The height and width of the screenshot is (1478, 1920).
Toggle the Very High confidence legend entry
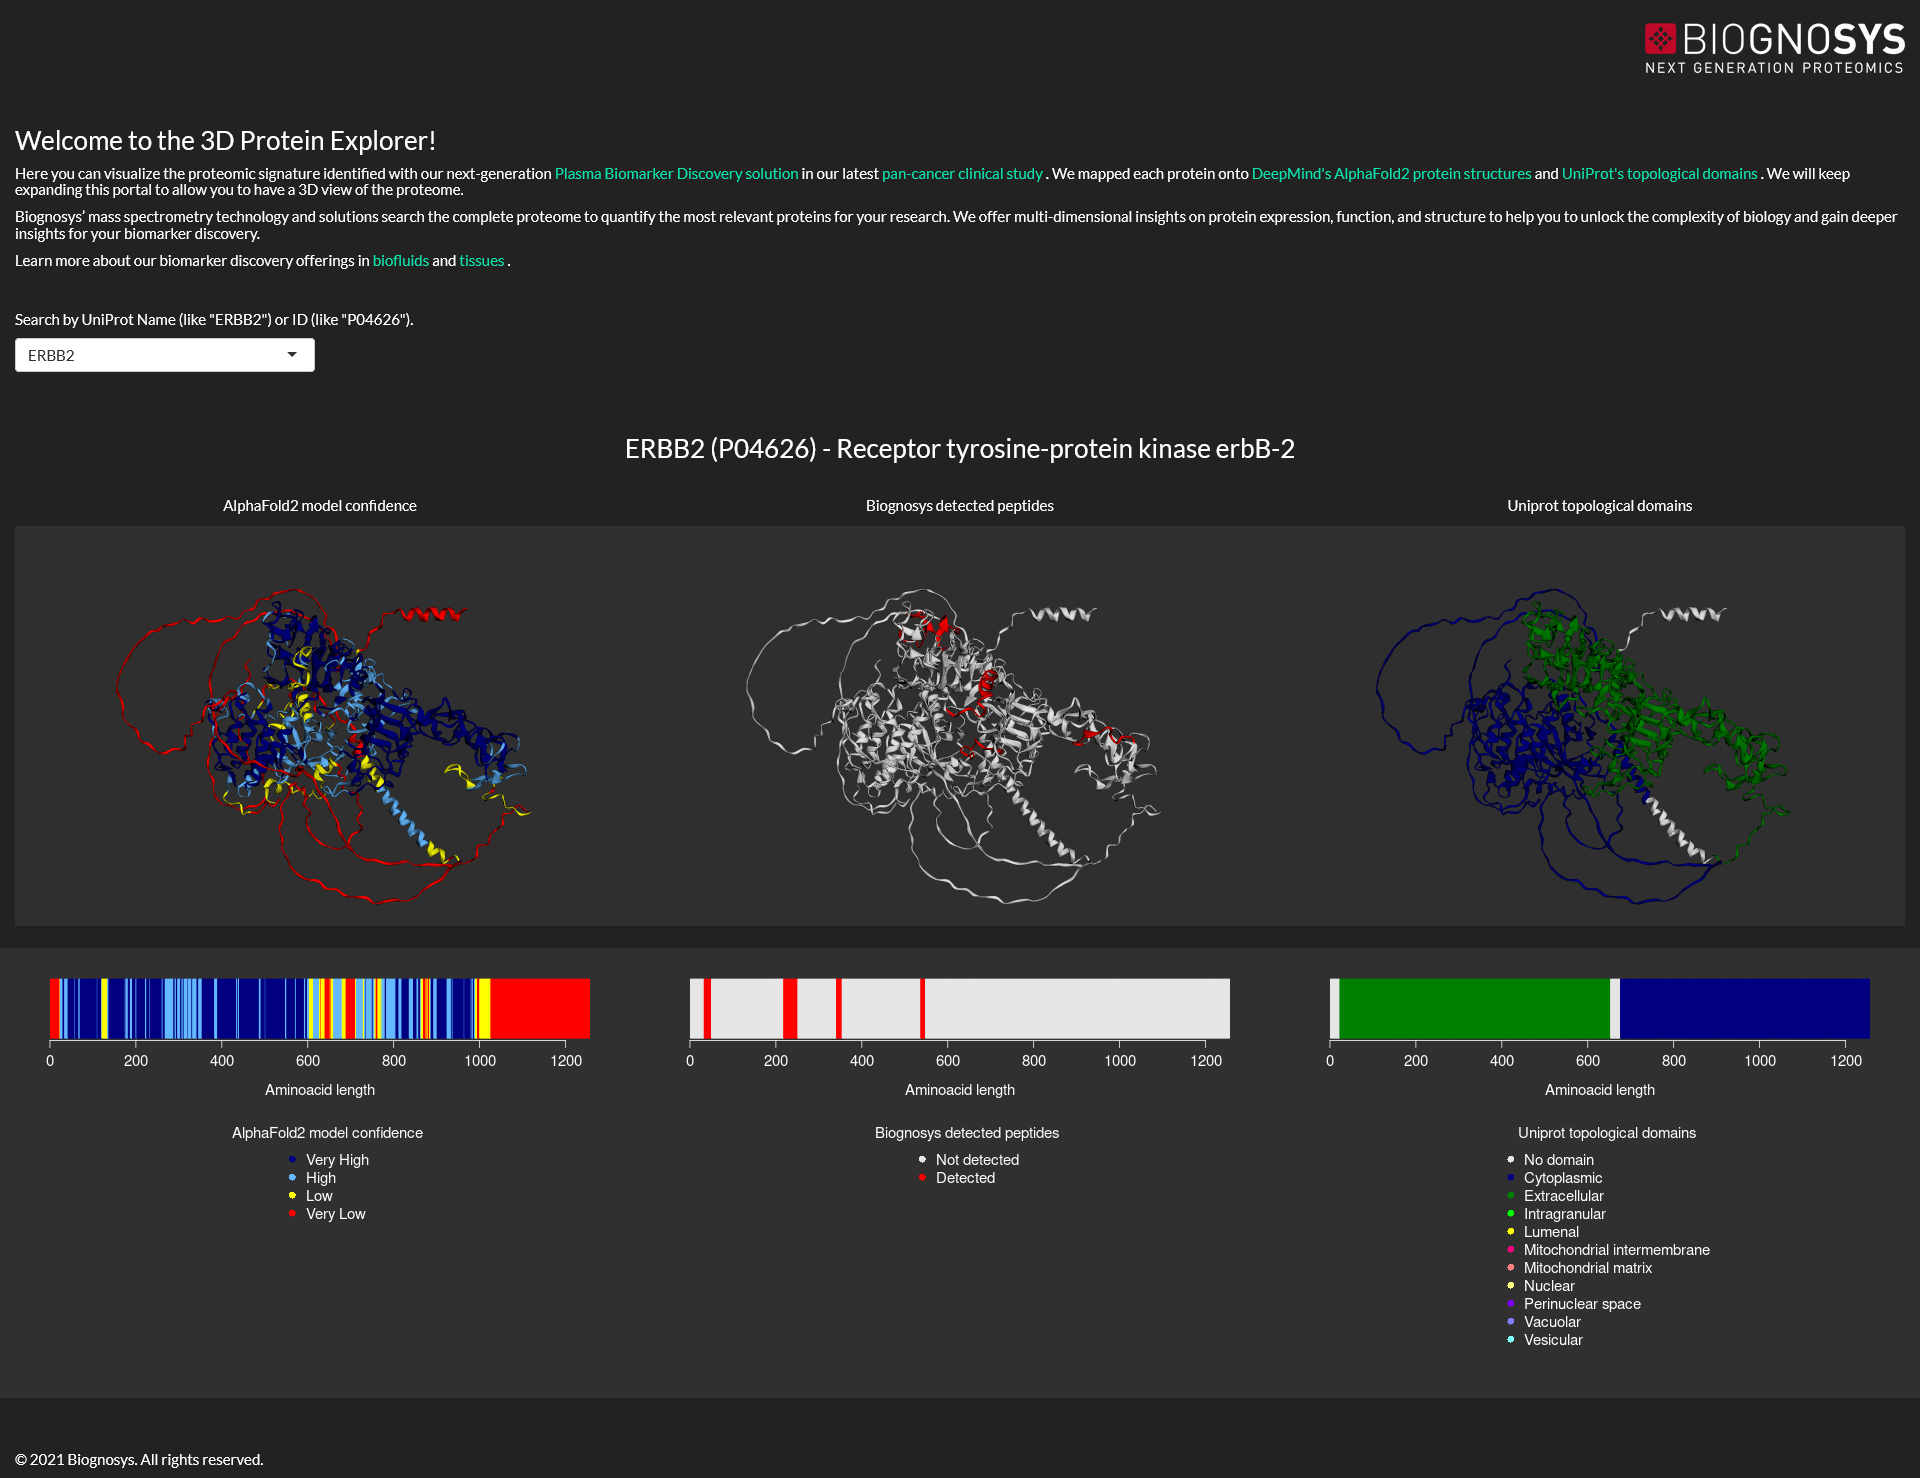328,1160
